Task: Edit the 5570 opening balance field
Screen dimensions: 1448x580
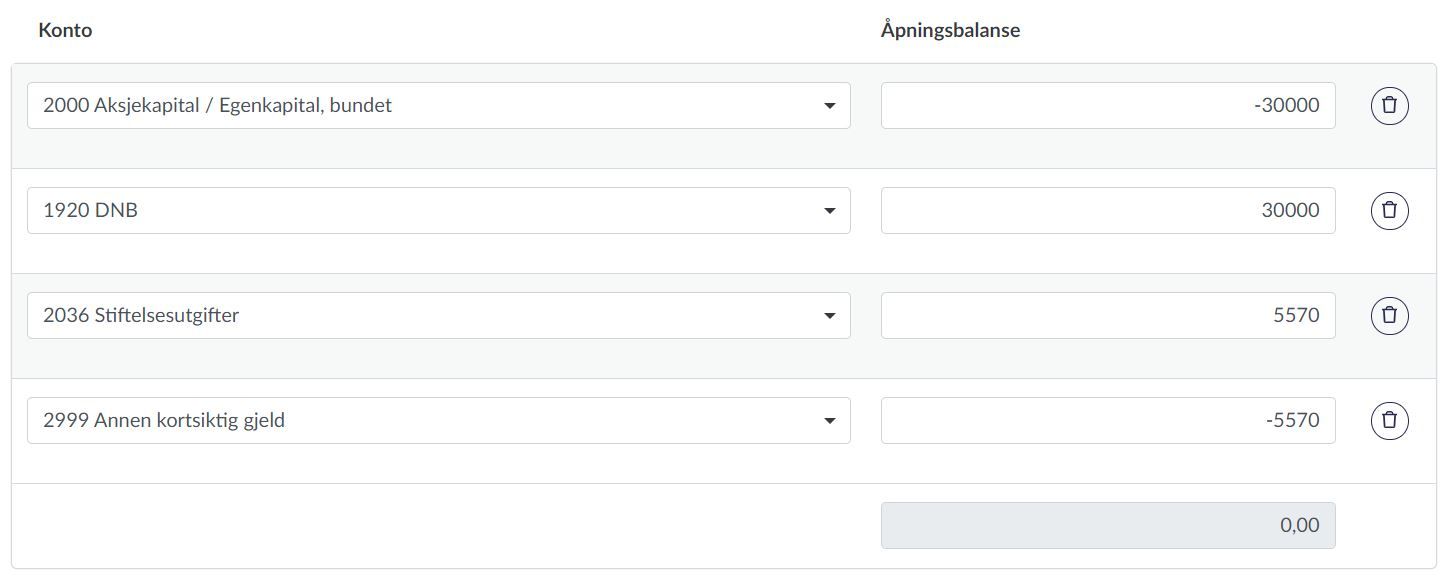Action: pyautogui.click(x=1107, y=315)
